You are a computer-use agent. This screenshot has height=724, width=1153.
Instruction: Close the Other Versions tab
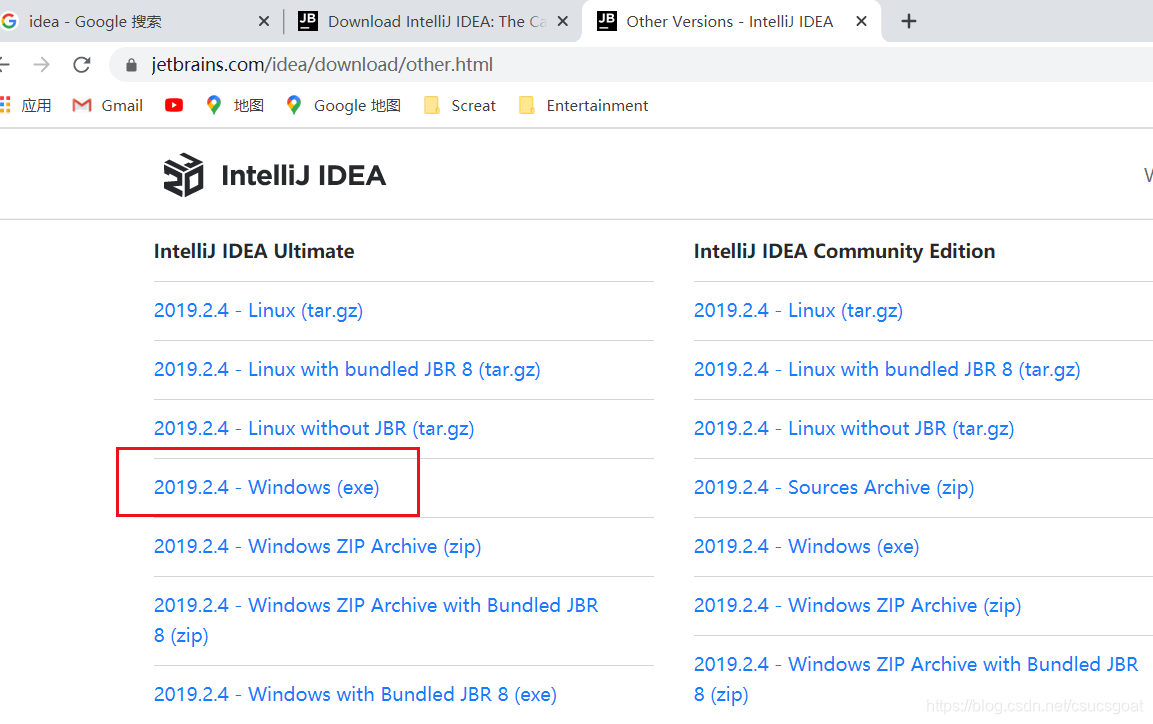tap(861, 21)
